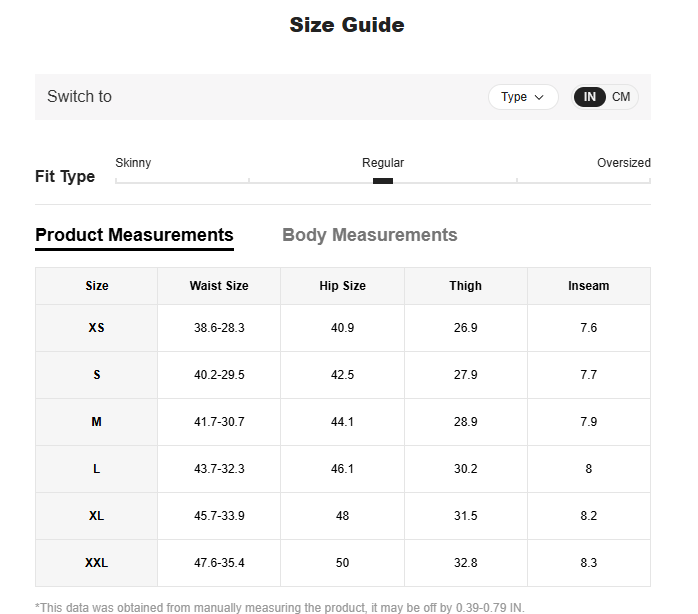Select the M size row label
698x614 pixels.
pyautogui.click(x=96, y=422)
